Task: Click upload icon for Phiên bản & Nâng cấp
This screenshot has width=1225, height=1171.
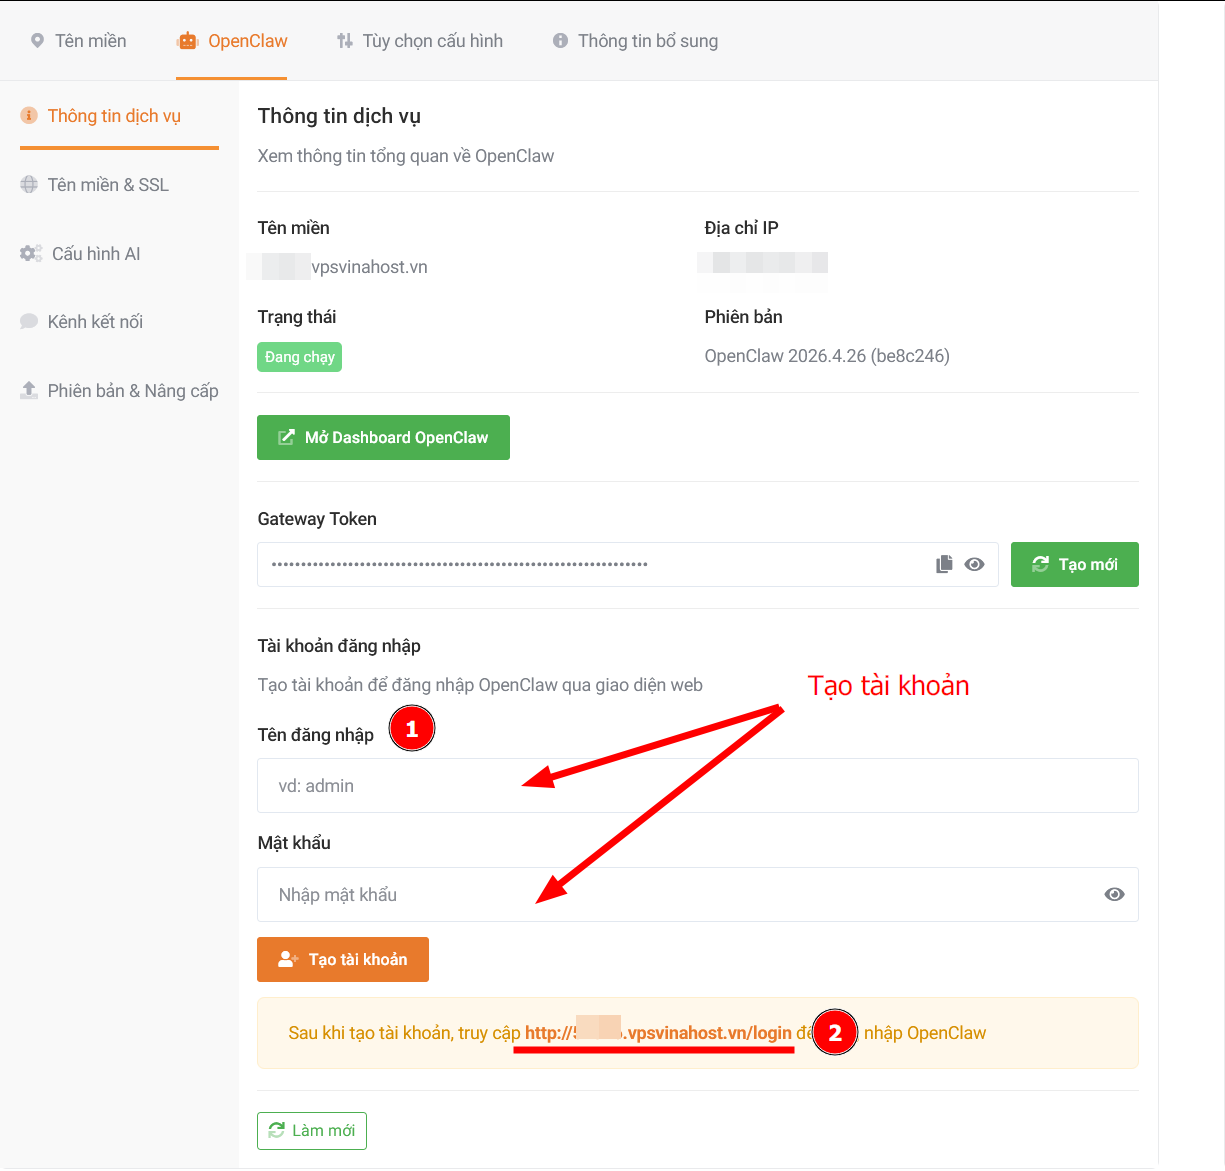Action: pyautogui.click(x=29, y=390)
